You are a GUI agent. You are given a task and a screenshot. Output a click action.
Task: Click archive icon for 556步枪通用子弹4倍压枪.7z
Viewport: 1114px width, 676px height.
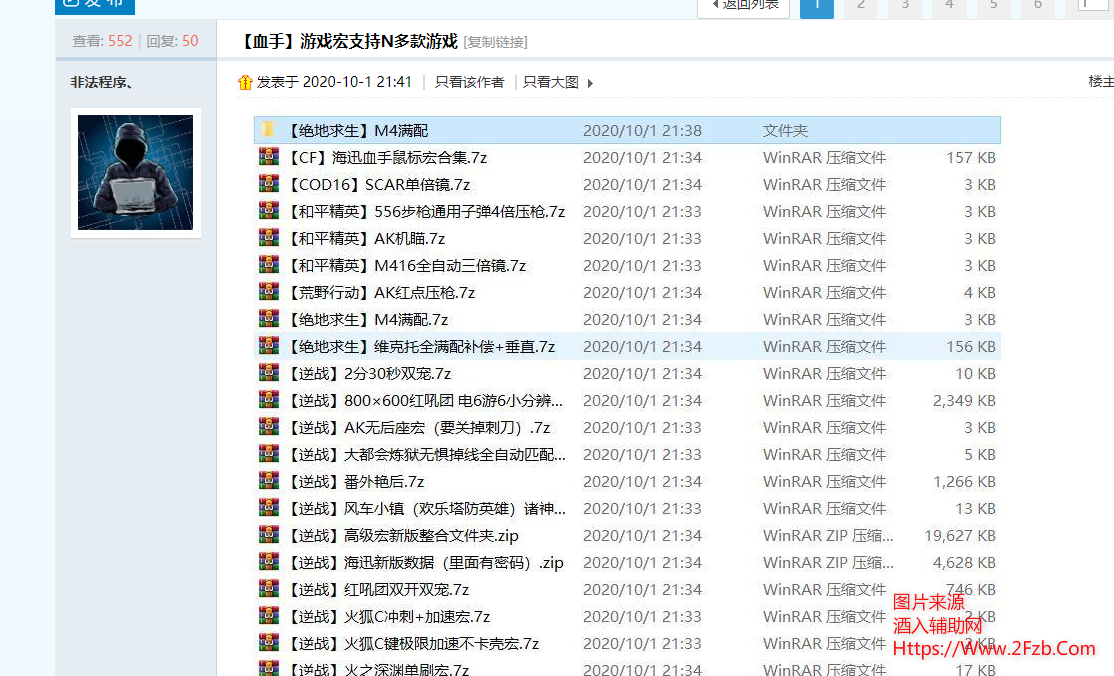coord(269,210)
